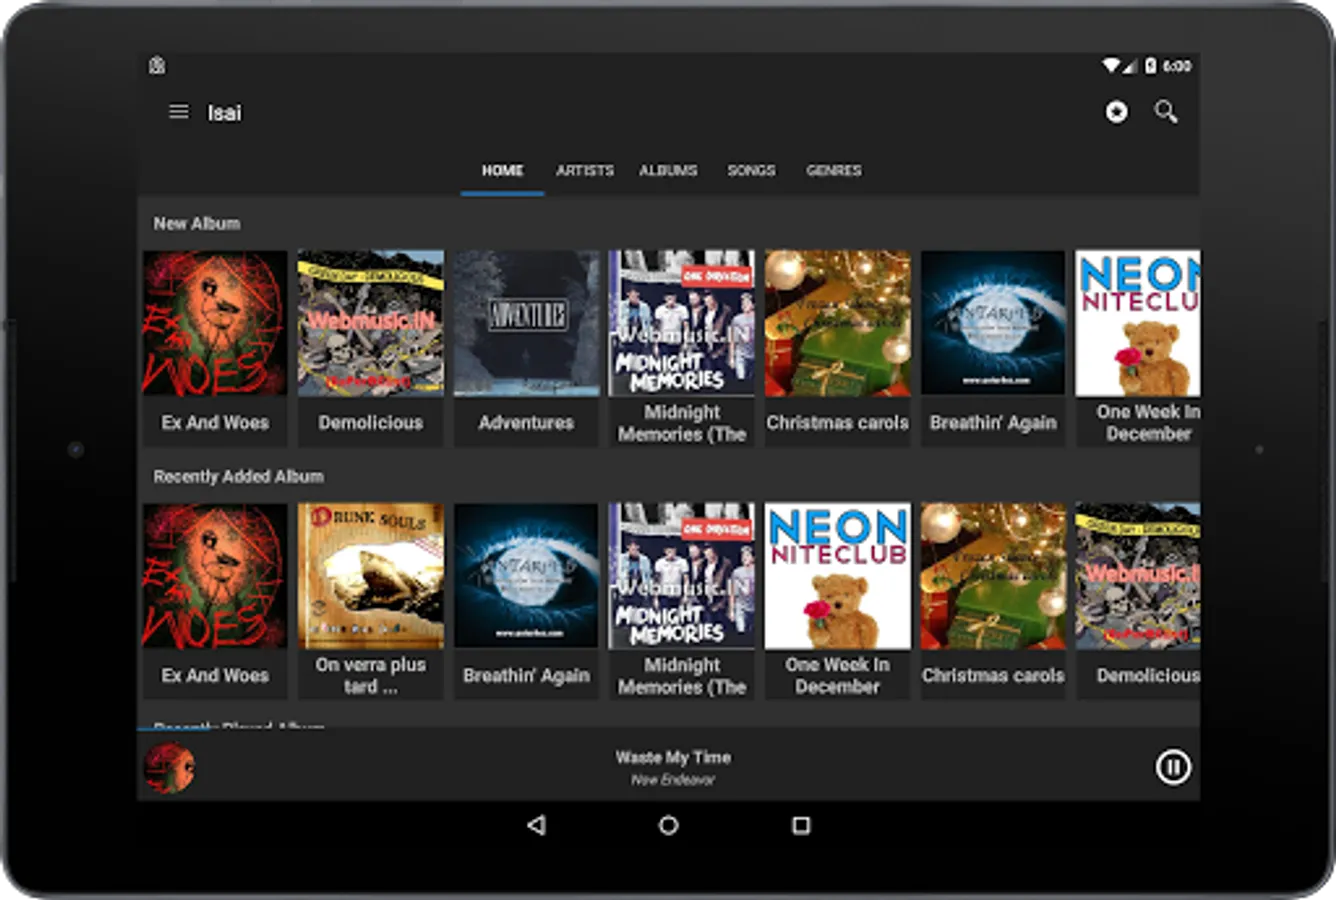Open the Albums tab

tap(668, 171)
